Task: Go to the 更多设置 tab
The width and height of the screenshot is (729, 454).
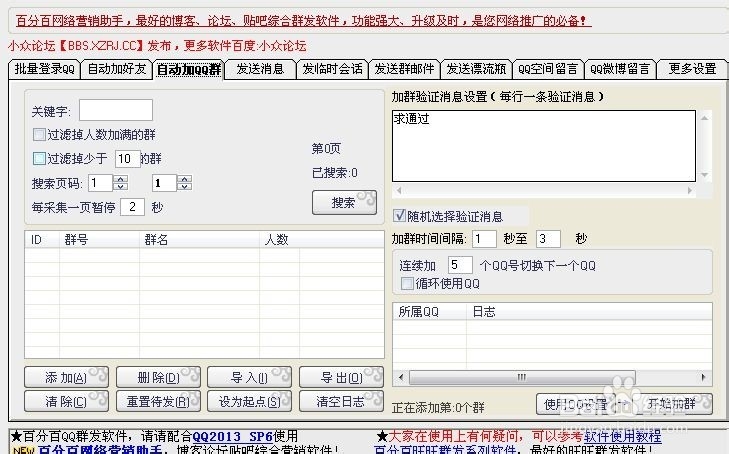Action: [692, 69]
